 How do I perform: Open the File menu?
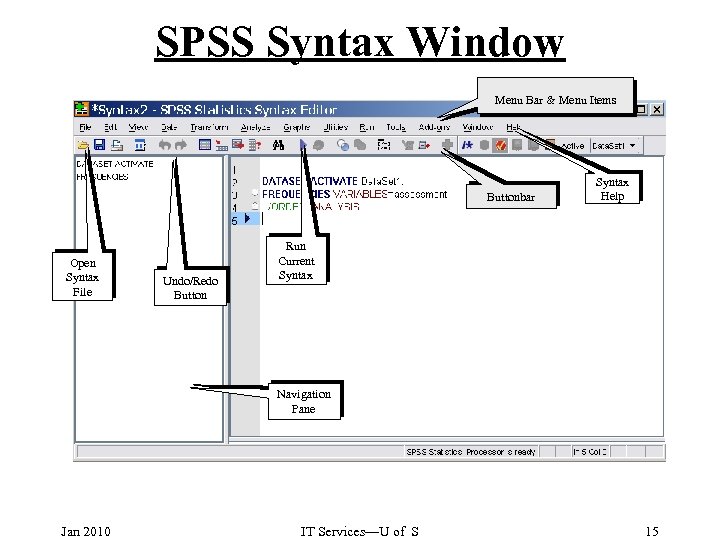85,127
